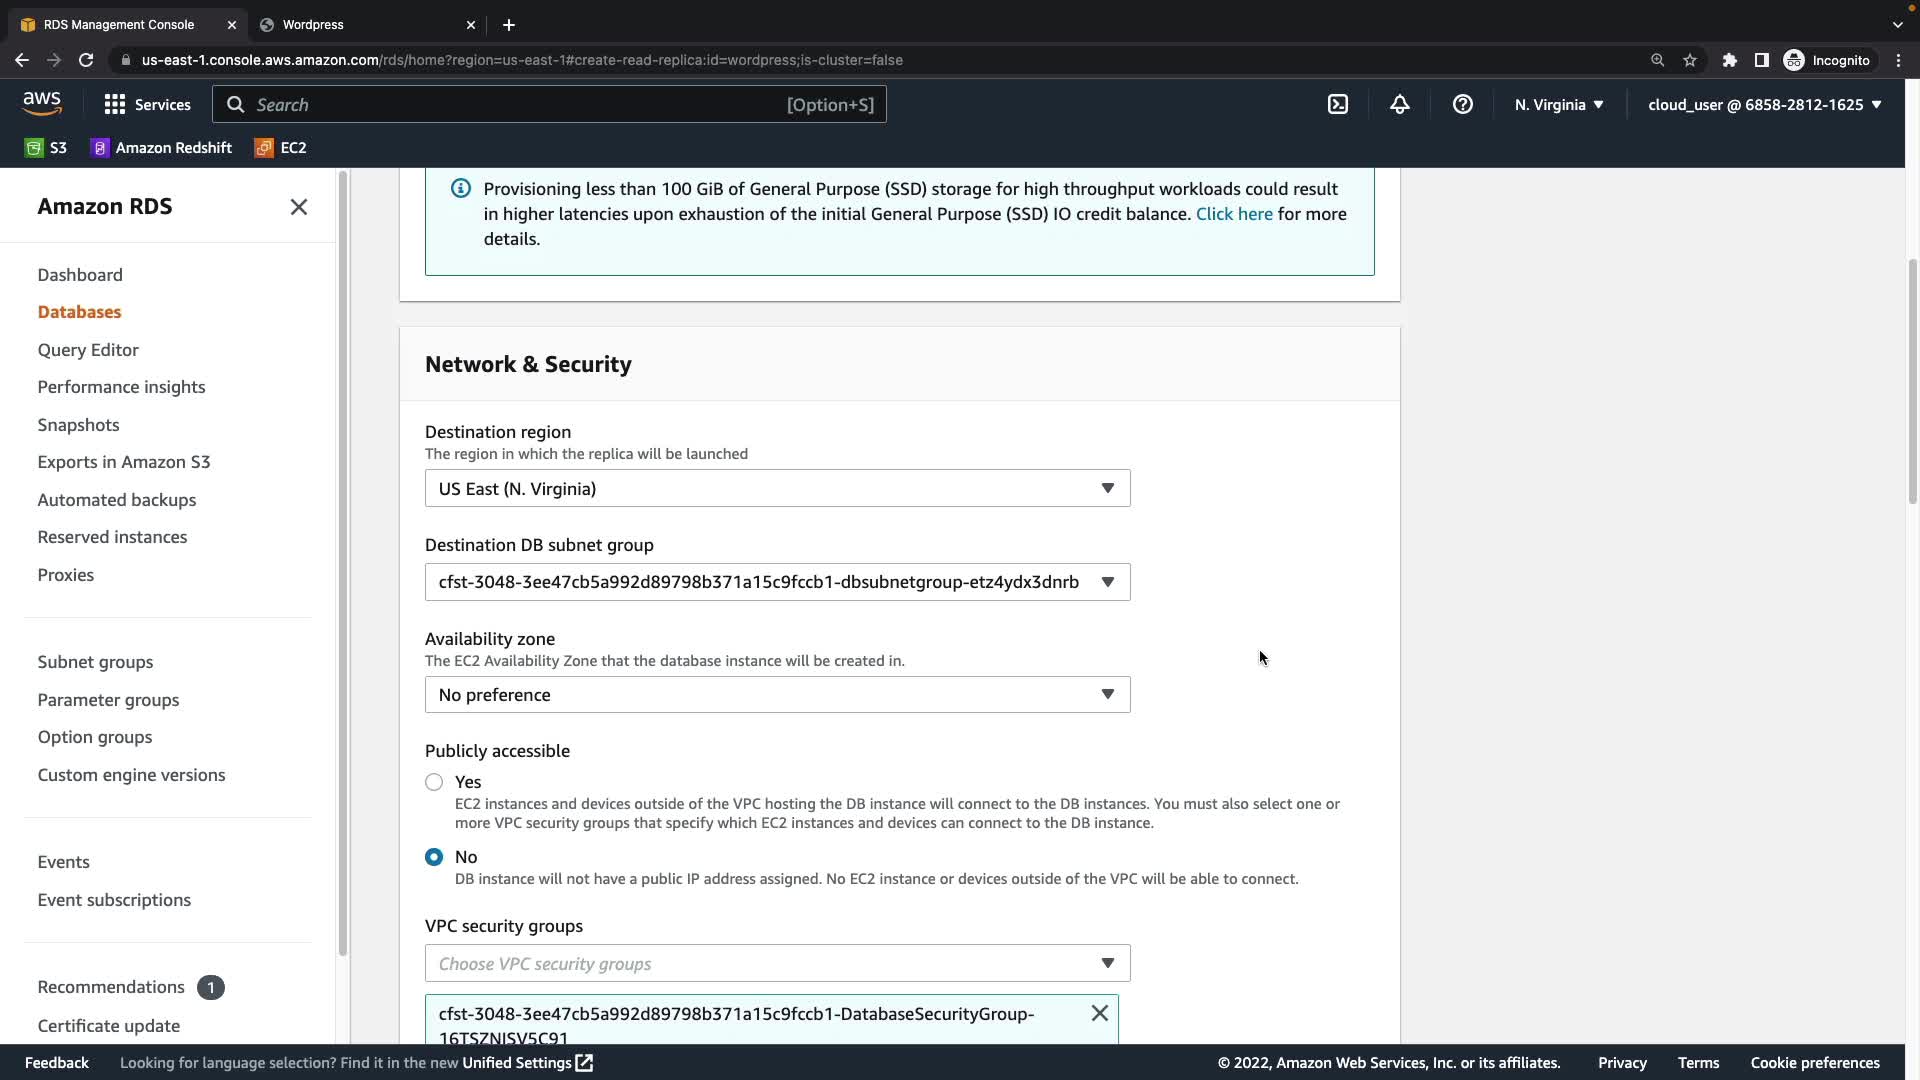Open Snapshots in the RDS sidebar

[x=78, y=425]
